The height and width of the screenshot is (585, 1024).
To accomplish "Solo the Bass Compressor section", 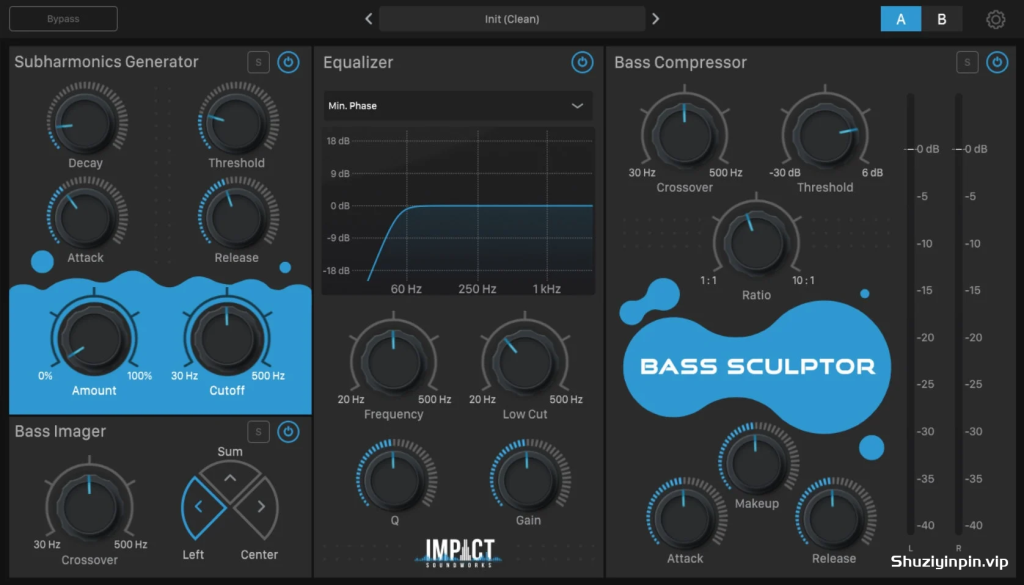I will click(x=967, y=62).
